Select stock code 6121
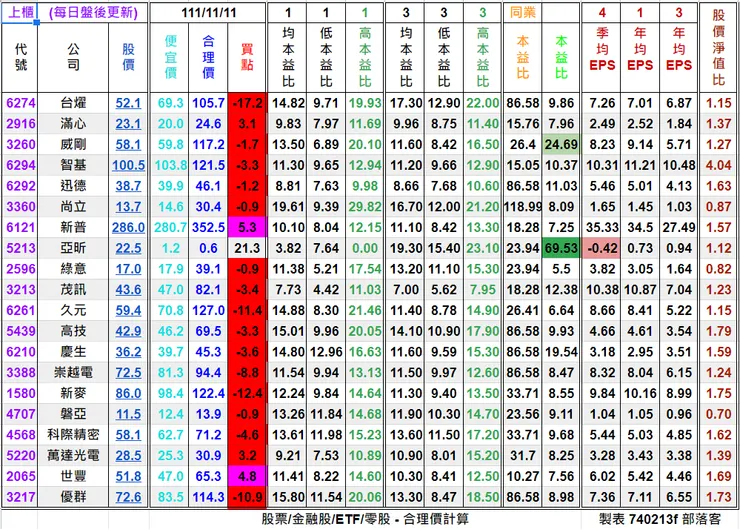740x530 pixels. tap(21, 227)
